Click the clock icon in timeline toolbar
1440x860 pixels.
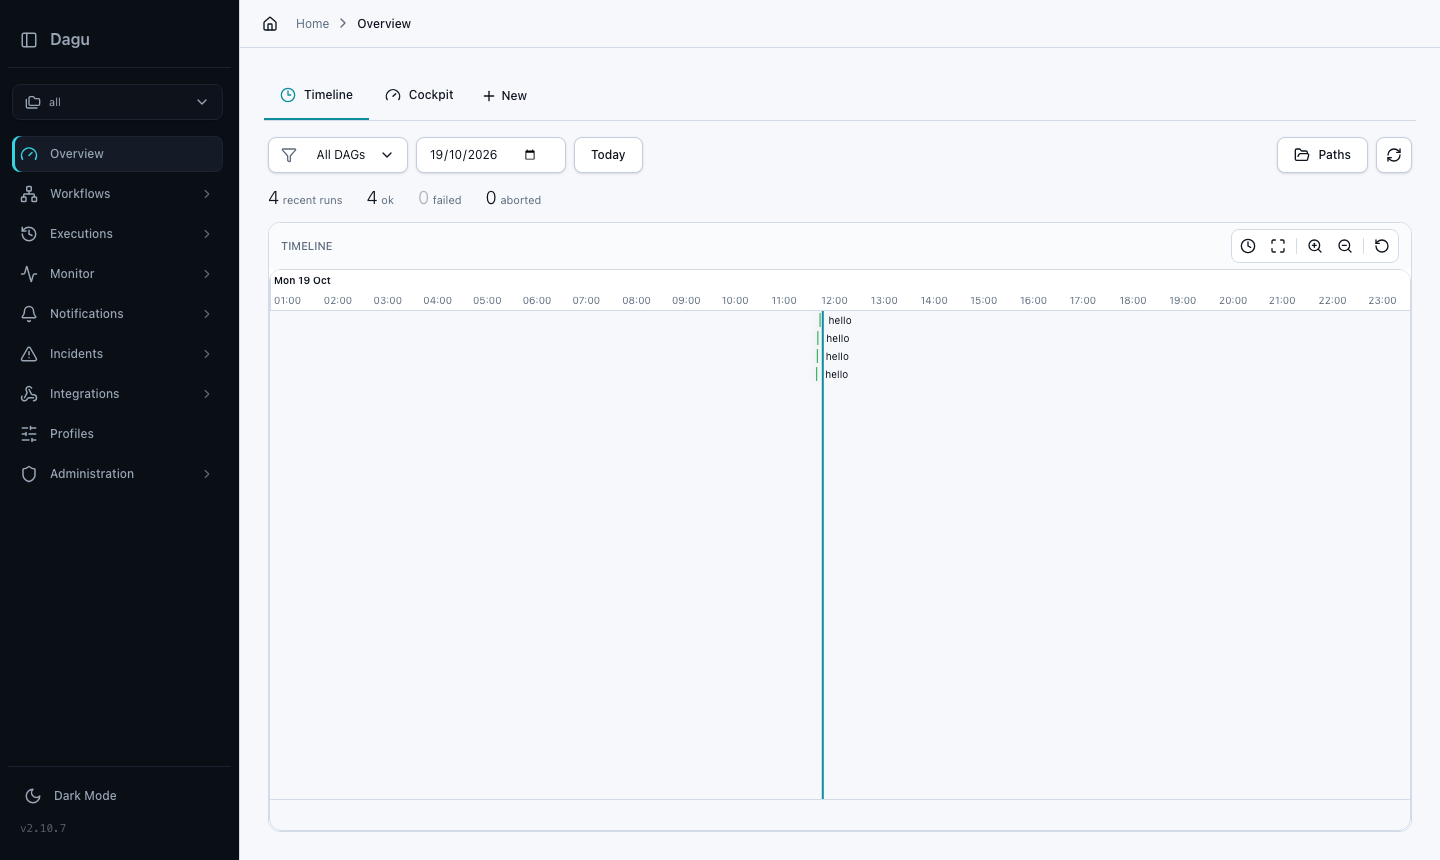[1248, 246]
